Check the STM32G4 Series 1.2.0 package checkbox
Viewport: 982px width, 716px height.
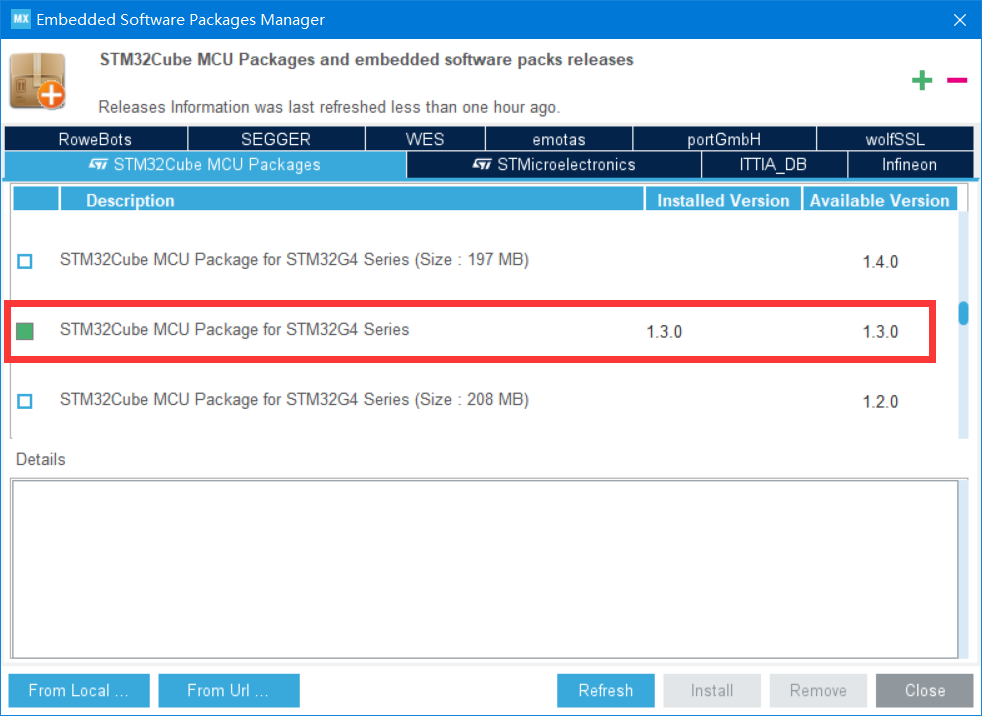click(x=25, y=401)
